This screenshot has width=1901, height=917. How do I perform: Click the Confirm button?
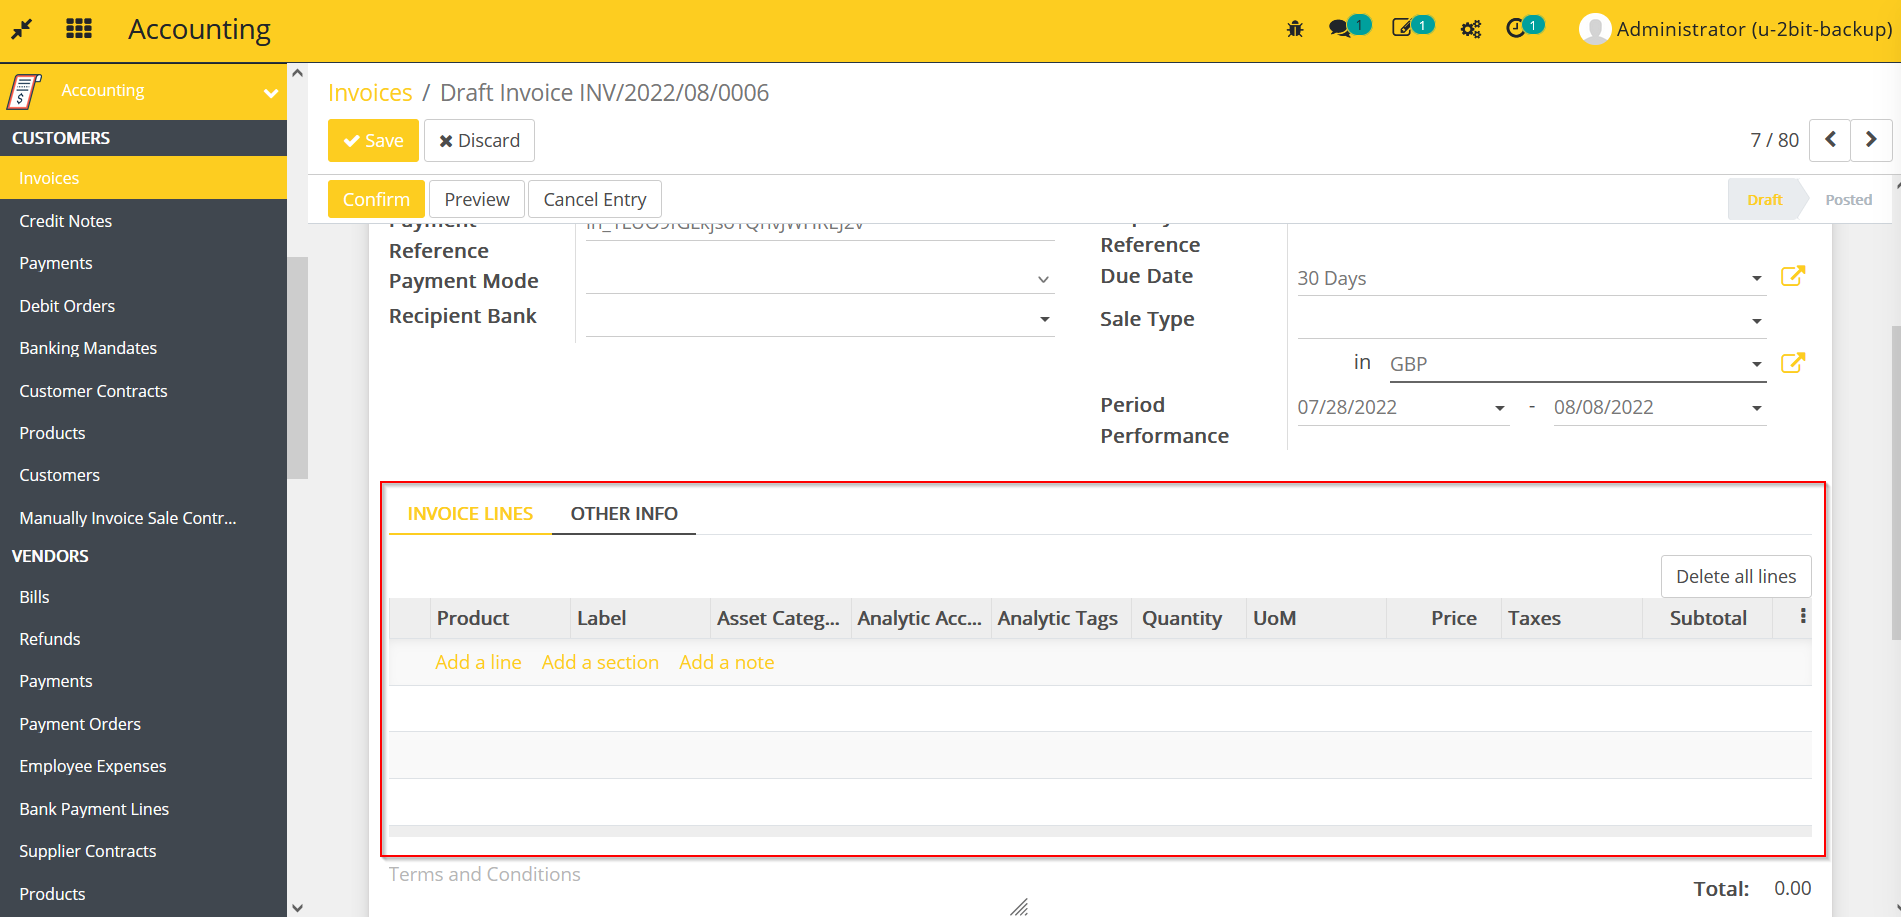(376, 199)
